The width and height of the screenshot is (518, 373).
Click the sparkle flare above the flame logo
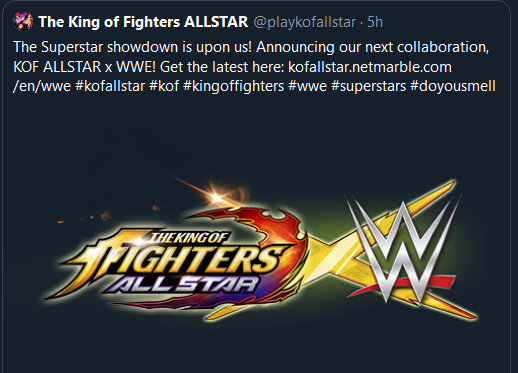click(x=216, y=197)
